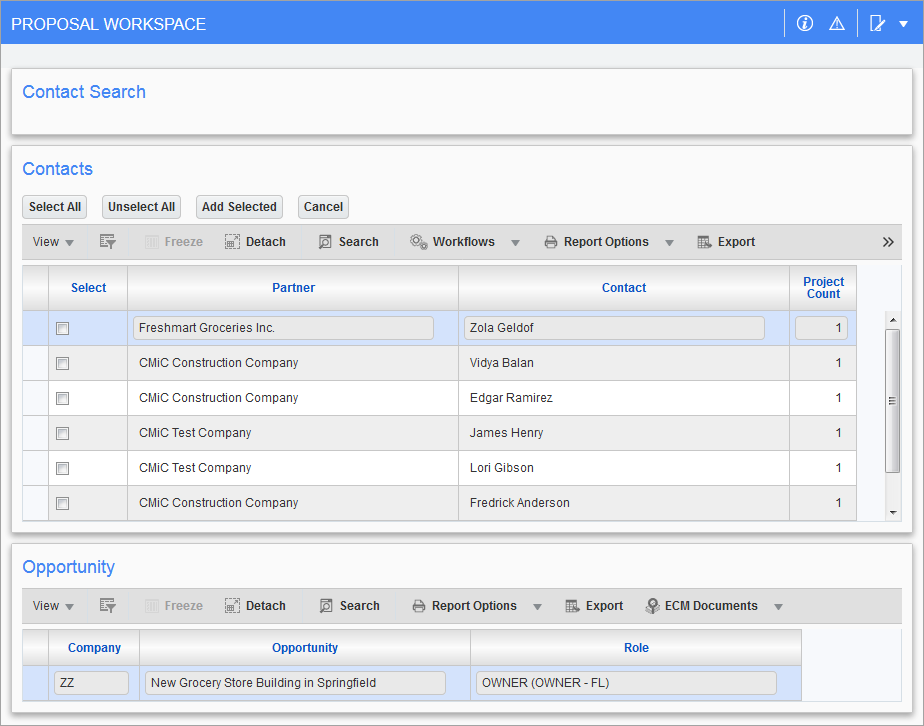Click the Workflows gear icon

coord(418,241)
